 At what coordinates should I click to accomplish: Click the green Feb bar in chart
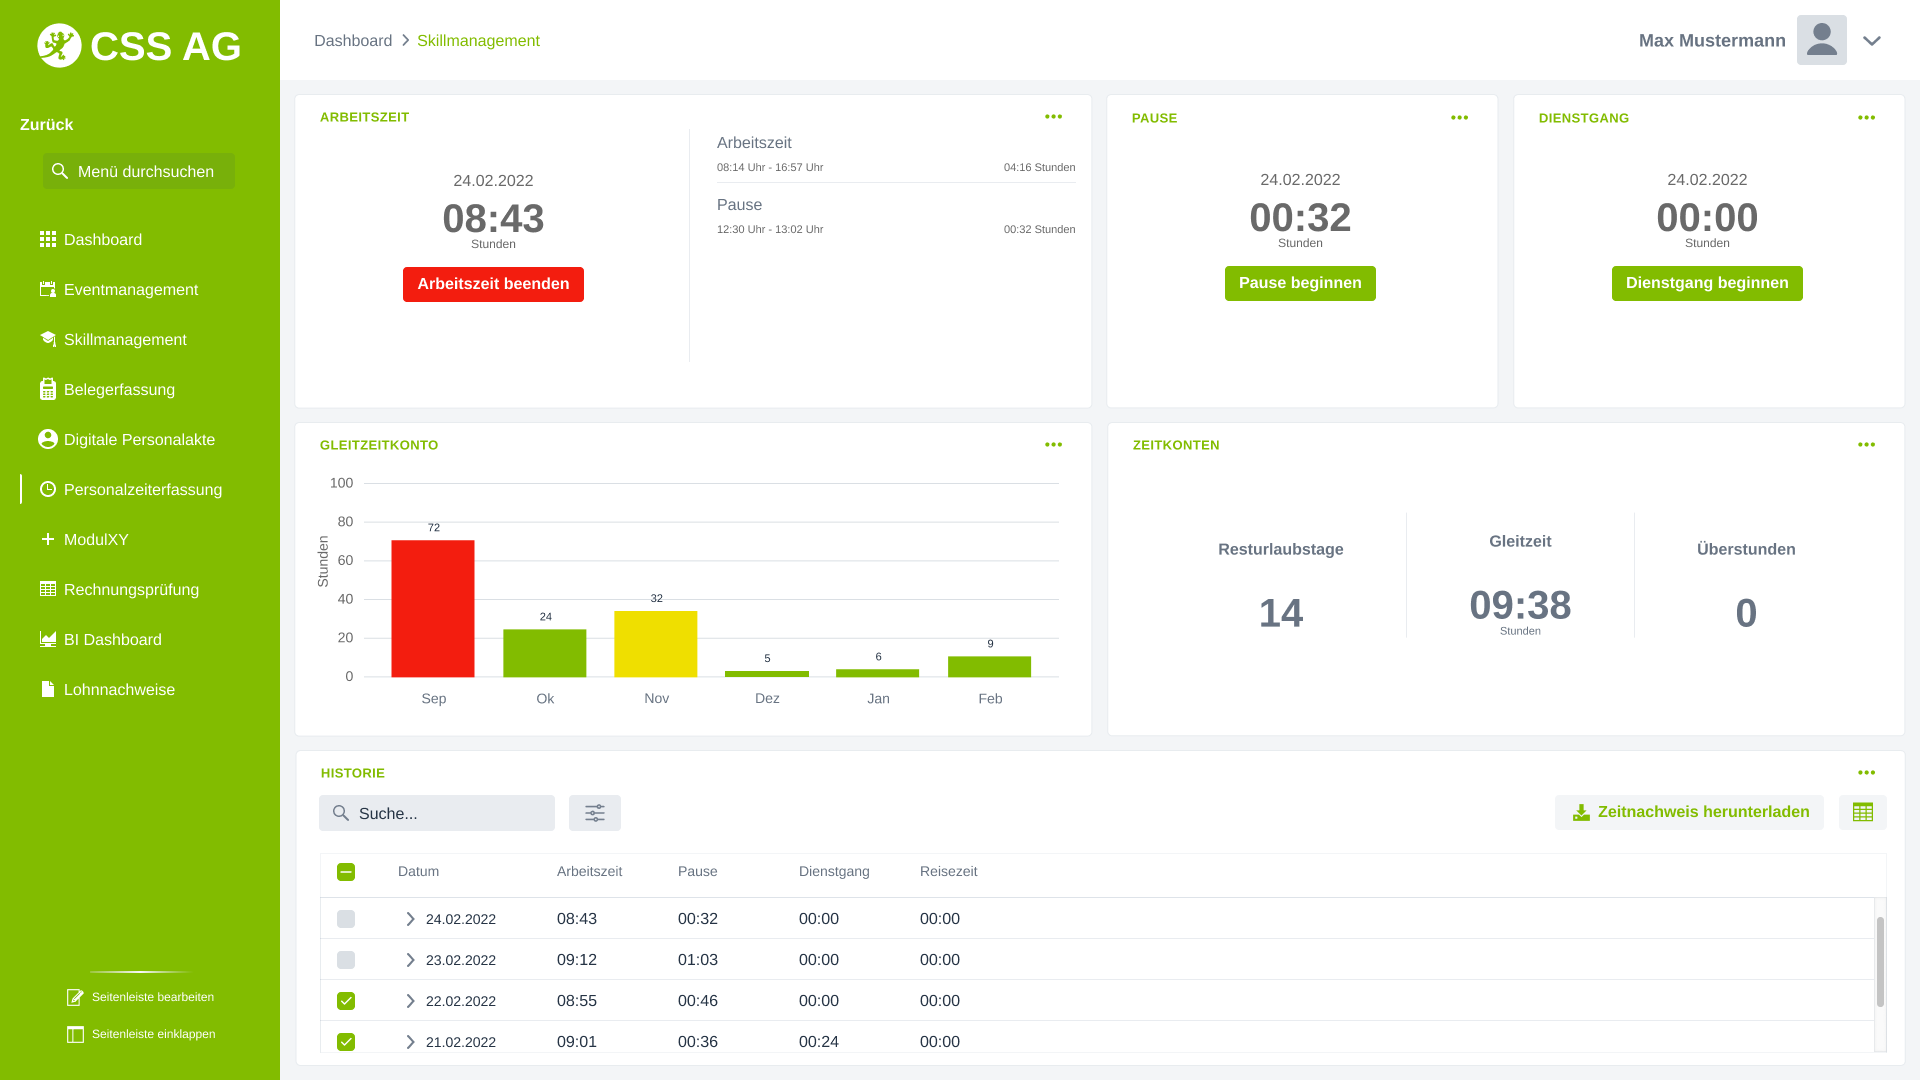(990, 667)
